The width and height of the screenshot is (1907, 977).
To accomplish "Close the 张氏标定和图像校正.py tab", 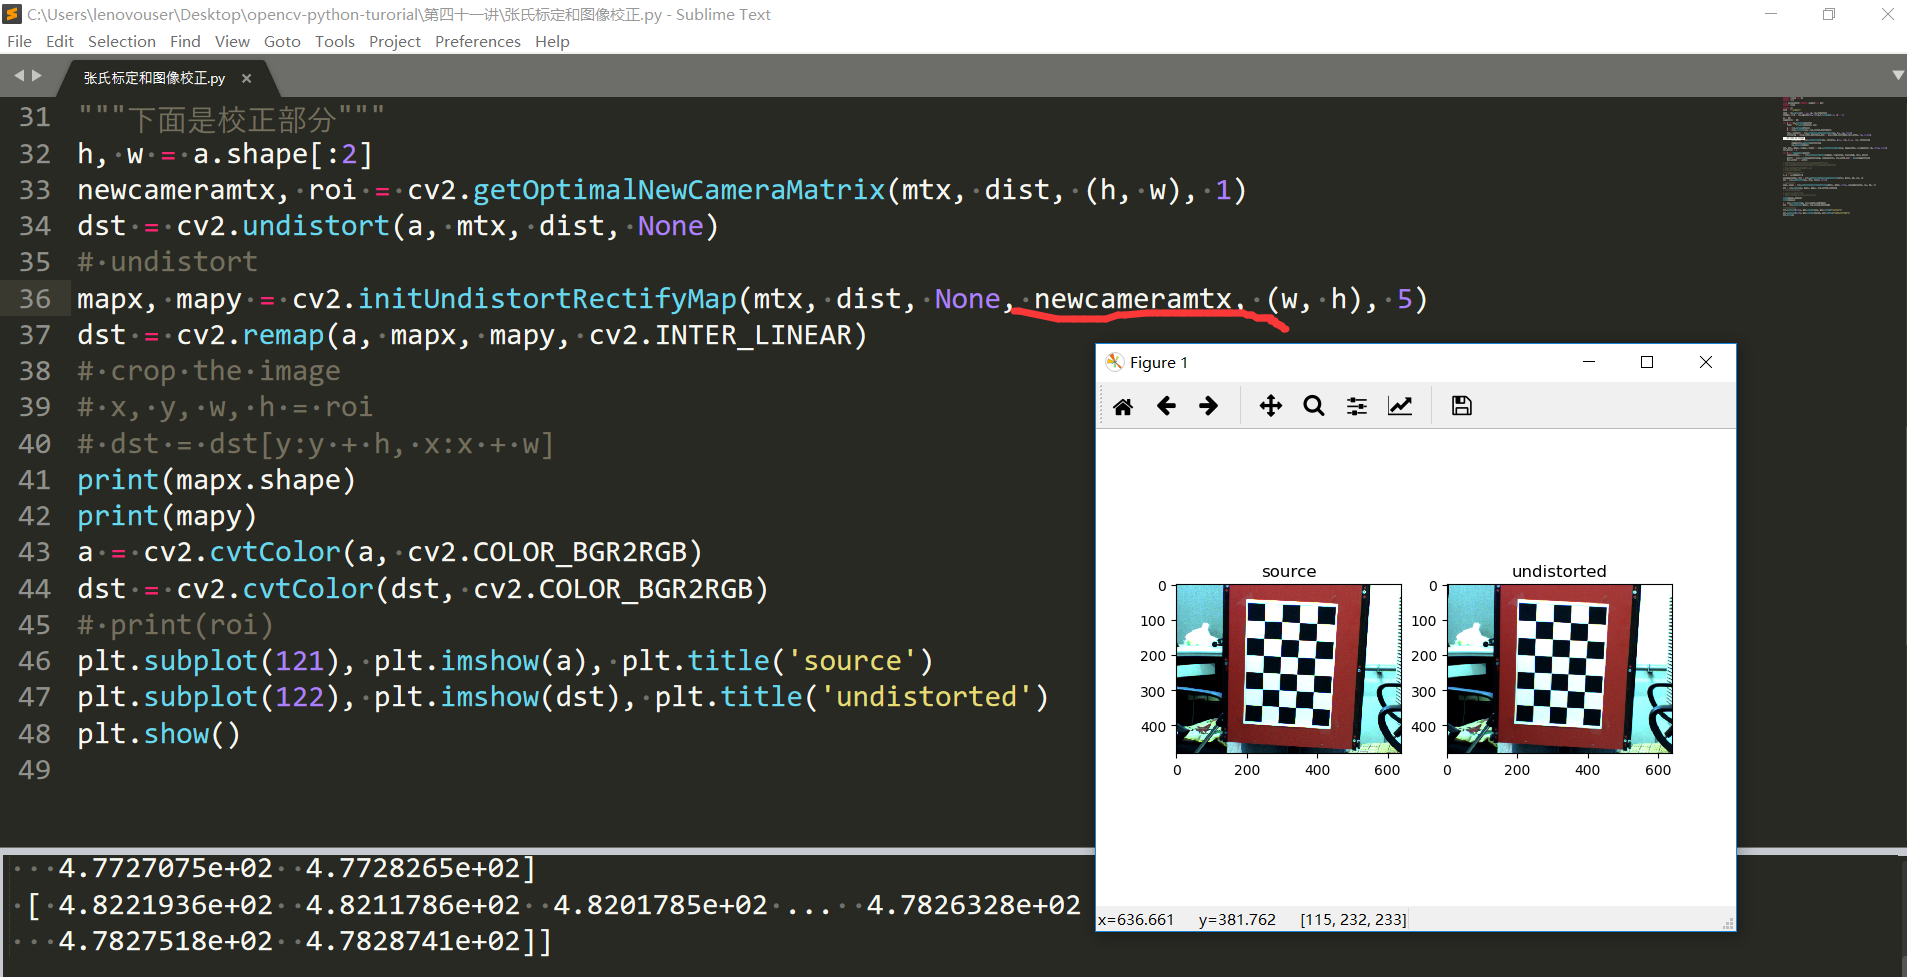I will pos(246,78).
